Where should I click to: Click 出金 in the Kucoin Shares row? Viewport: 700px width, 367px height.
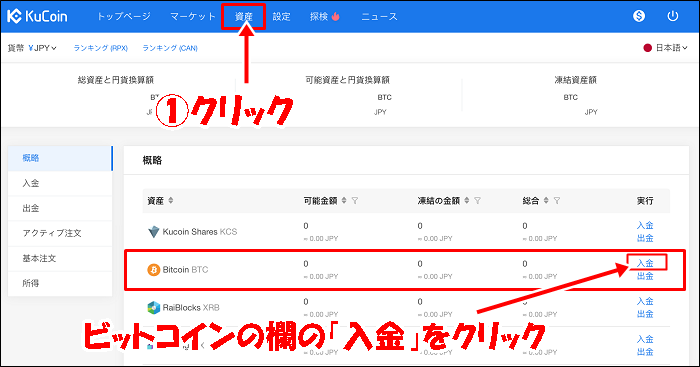(645, 238)
